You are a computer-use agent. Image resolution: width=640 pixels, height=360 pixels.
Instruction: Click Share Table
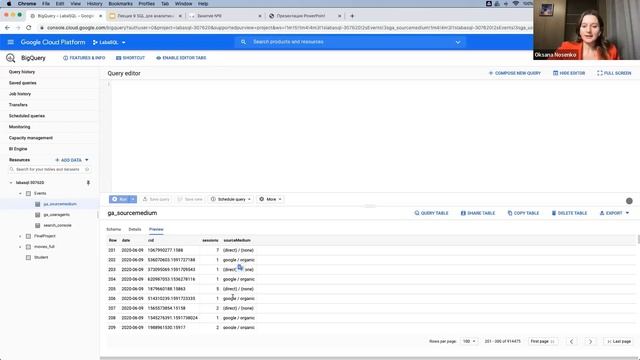(x=478, y=213)
